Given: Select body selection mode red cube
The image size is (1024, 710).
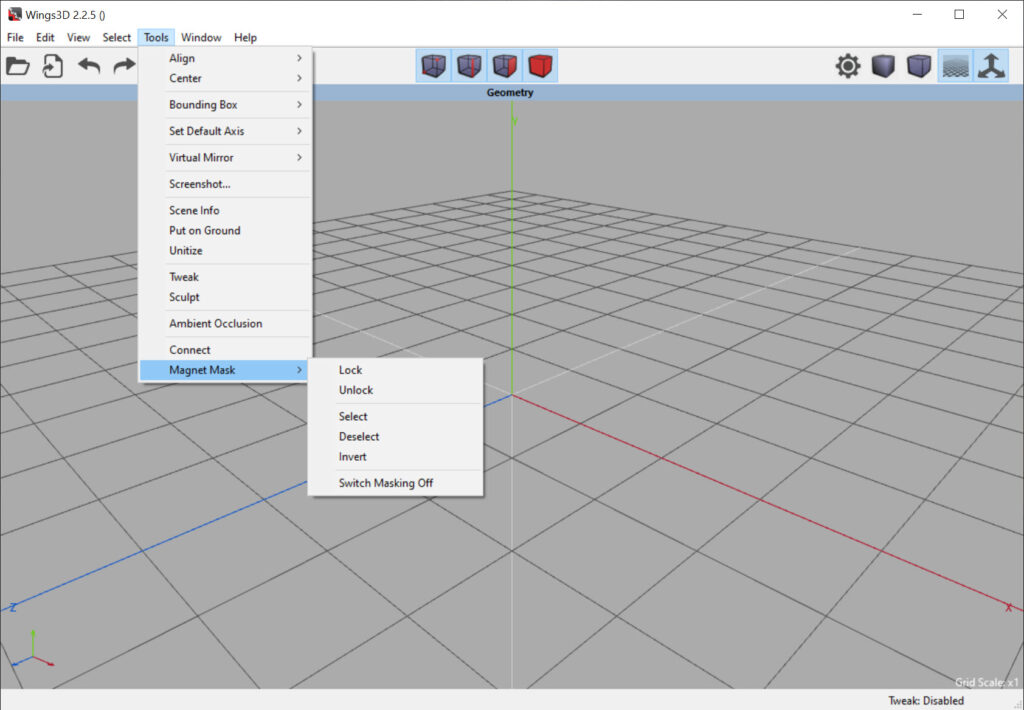Looking at the screenshot, I should click(x=540, y=66).
